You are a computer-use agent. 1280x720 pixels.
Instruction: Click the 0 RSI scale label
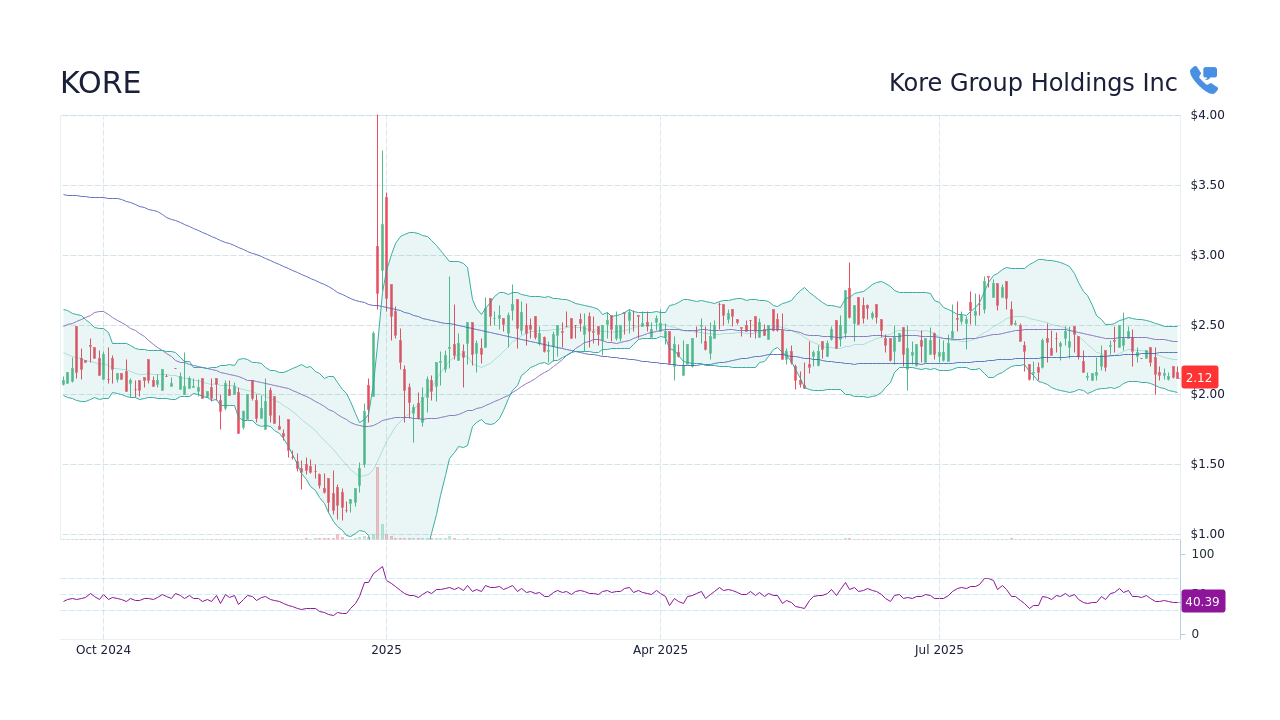1193,633
